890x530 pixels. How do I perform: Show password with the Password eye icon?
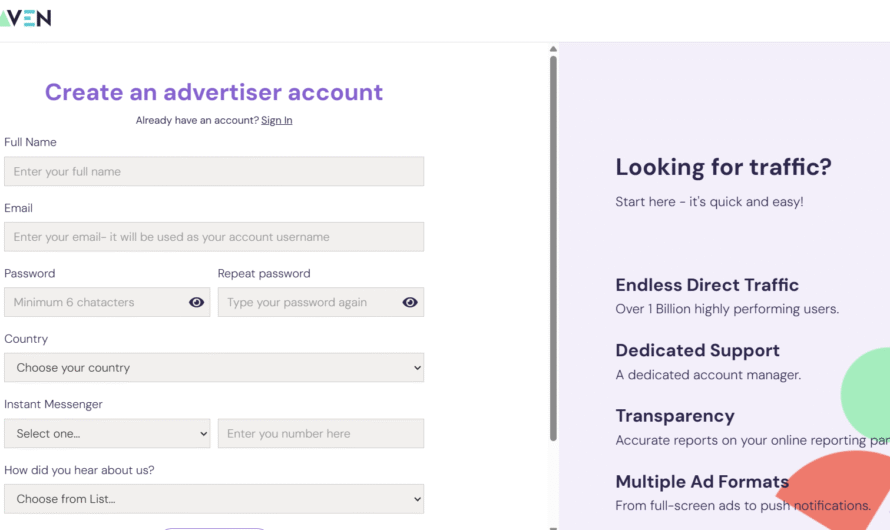[x=196, y=303]
